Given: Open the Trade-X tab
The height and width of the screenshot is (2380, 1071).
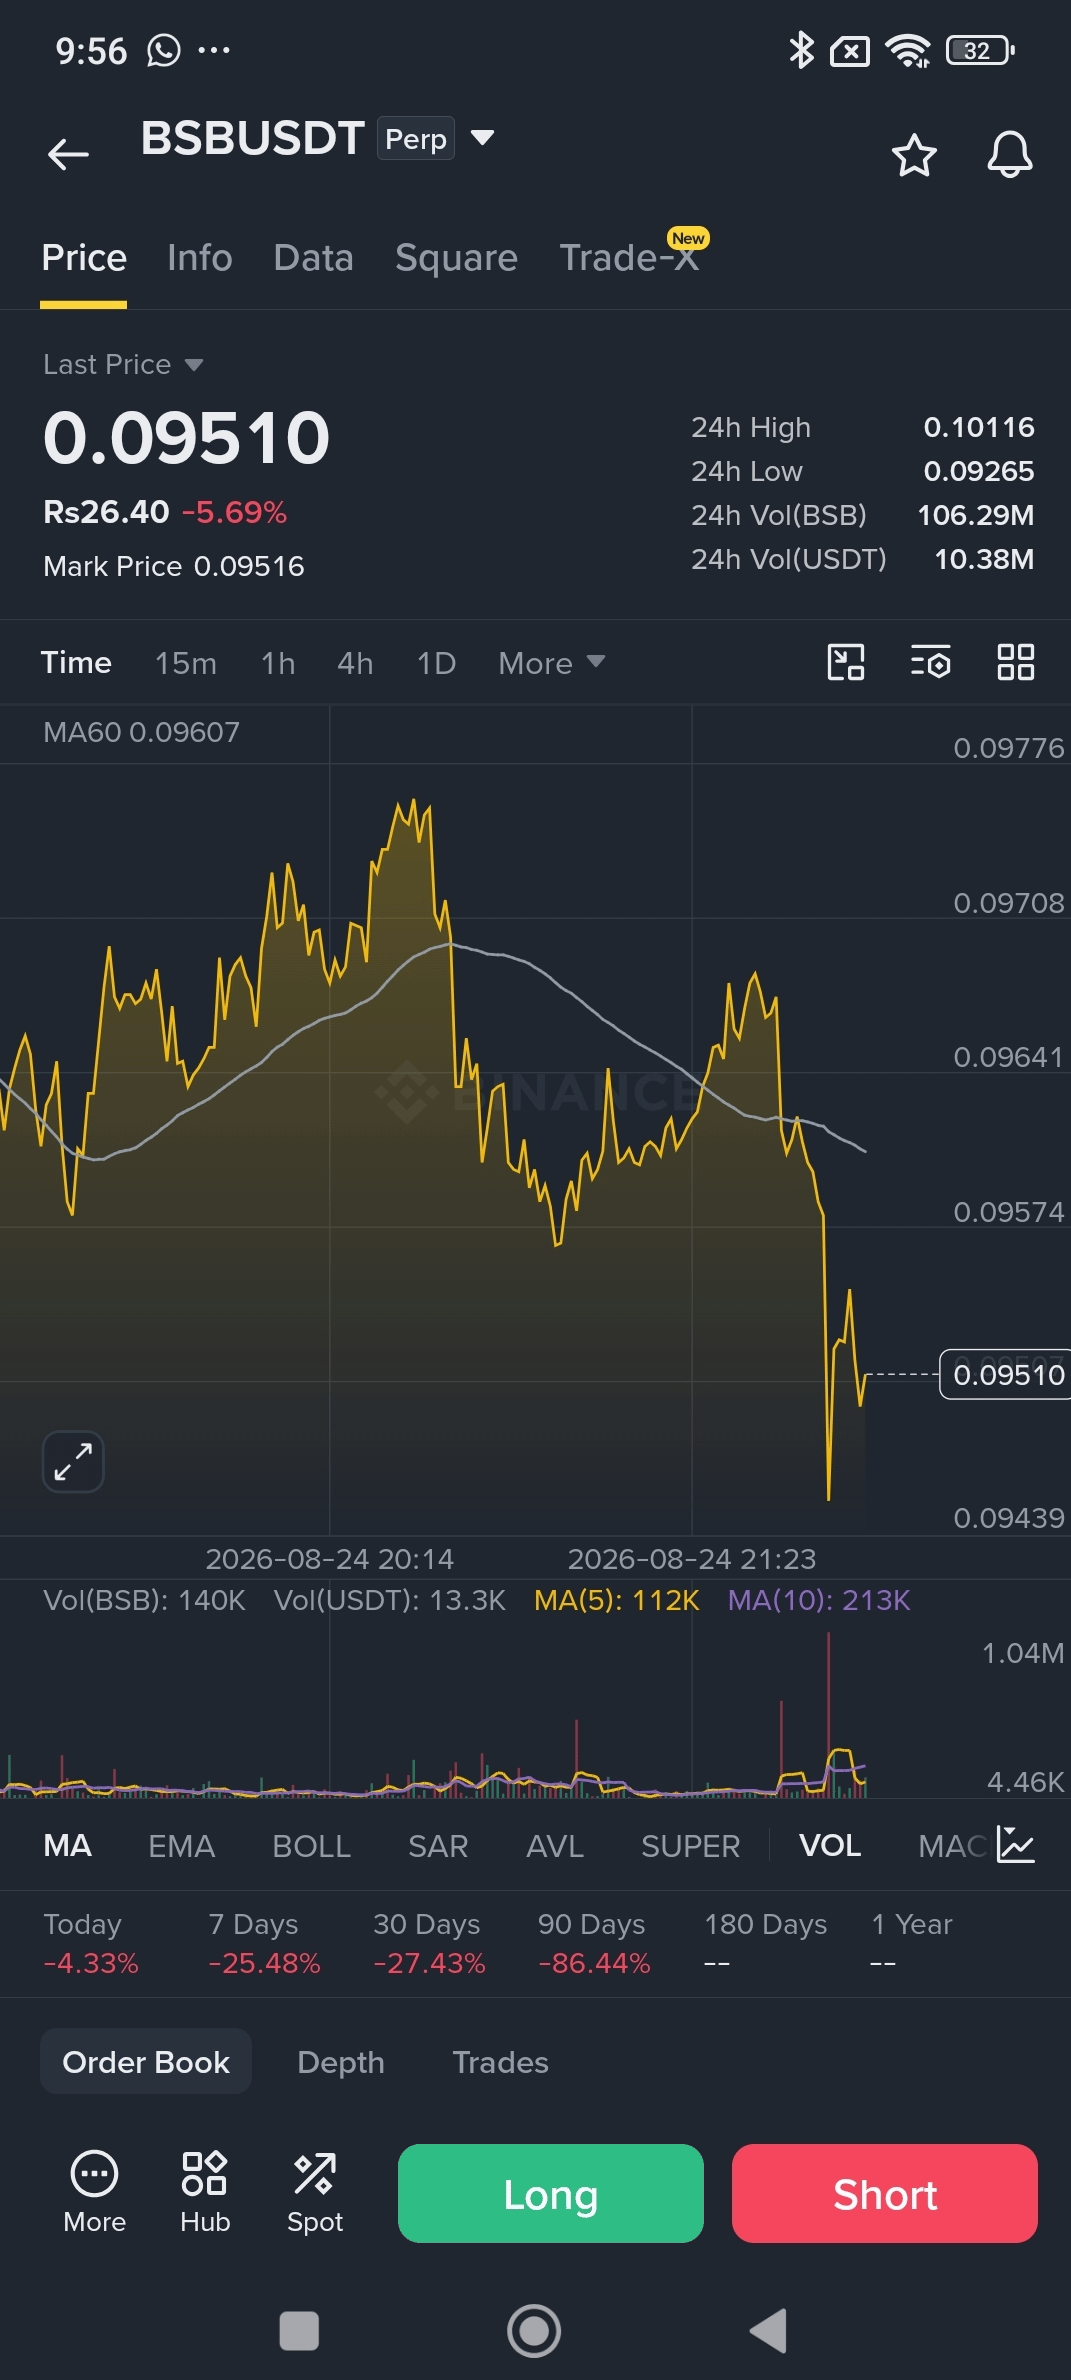Looking at the screenshot, I should pos(629,257).
